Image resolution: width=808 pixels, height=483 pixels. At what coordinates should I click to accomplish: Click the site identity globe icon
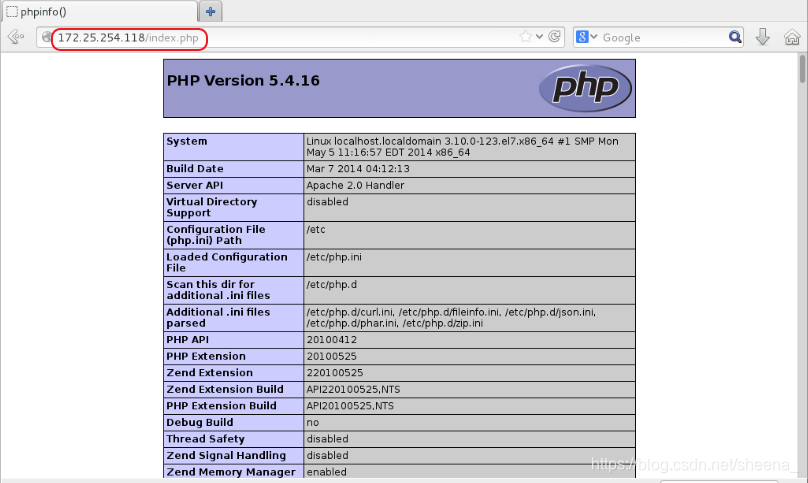pos(46,37)
